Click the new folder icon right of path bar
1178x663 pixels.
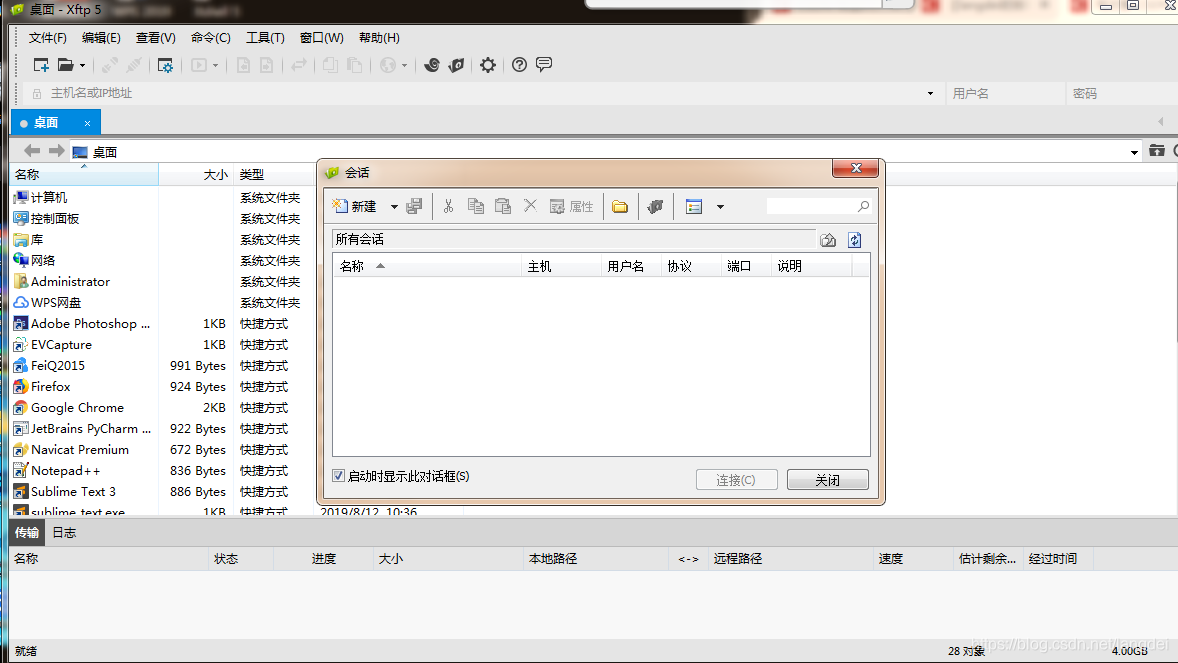(1157, 151)
